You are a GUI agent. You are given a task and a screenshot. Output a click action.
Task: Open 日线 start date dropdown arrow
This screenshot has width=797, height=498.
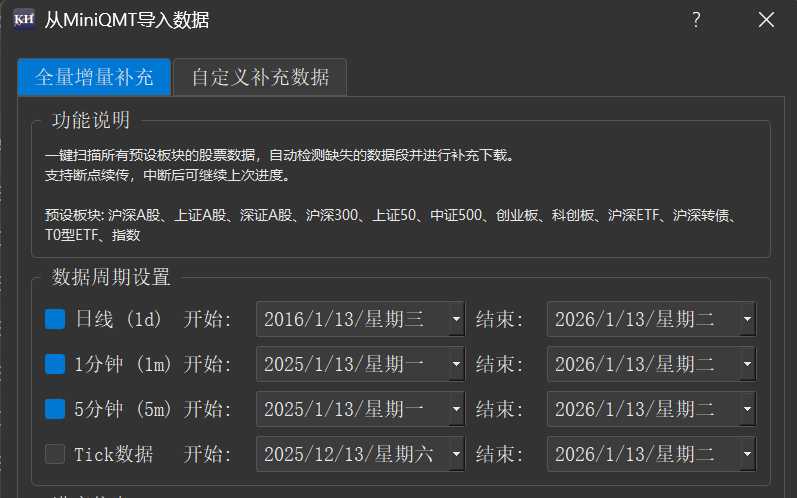(456, 320)
